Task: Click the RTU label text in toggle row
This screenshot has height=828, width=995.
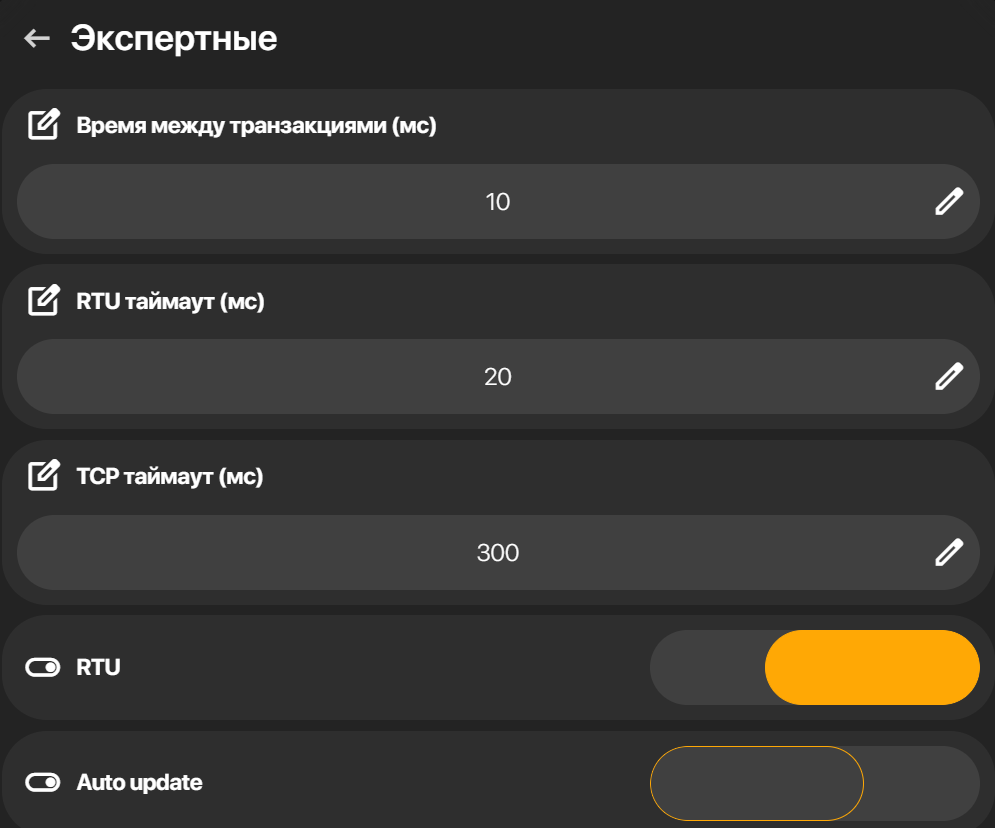Action: (x=98, y=667)
